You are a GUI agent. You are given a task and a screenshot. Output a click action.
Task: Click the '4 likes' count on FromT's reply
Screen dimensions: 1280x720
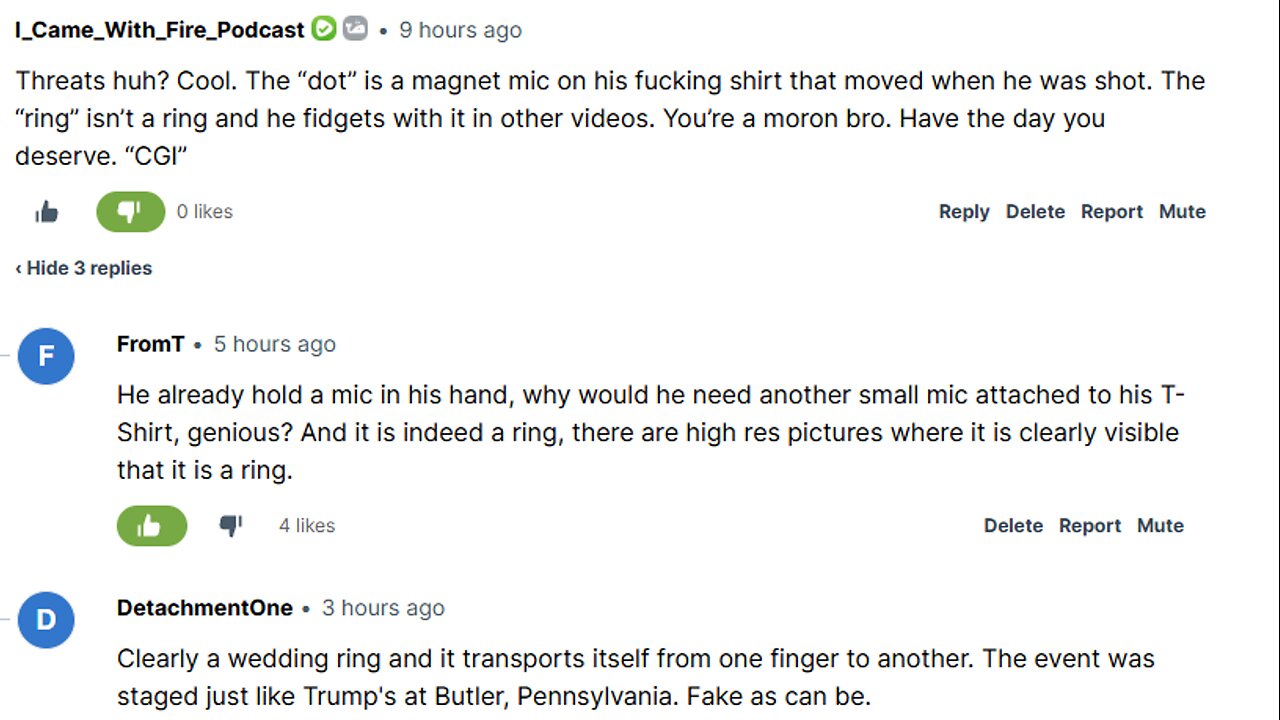(307, 526)
